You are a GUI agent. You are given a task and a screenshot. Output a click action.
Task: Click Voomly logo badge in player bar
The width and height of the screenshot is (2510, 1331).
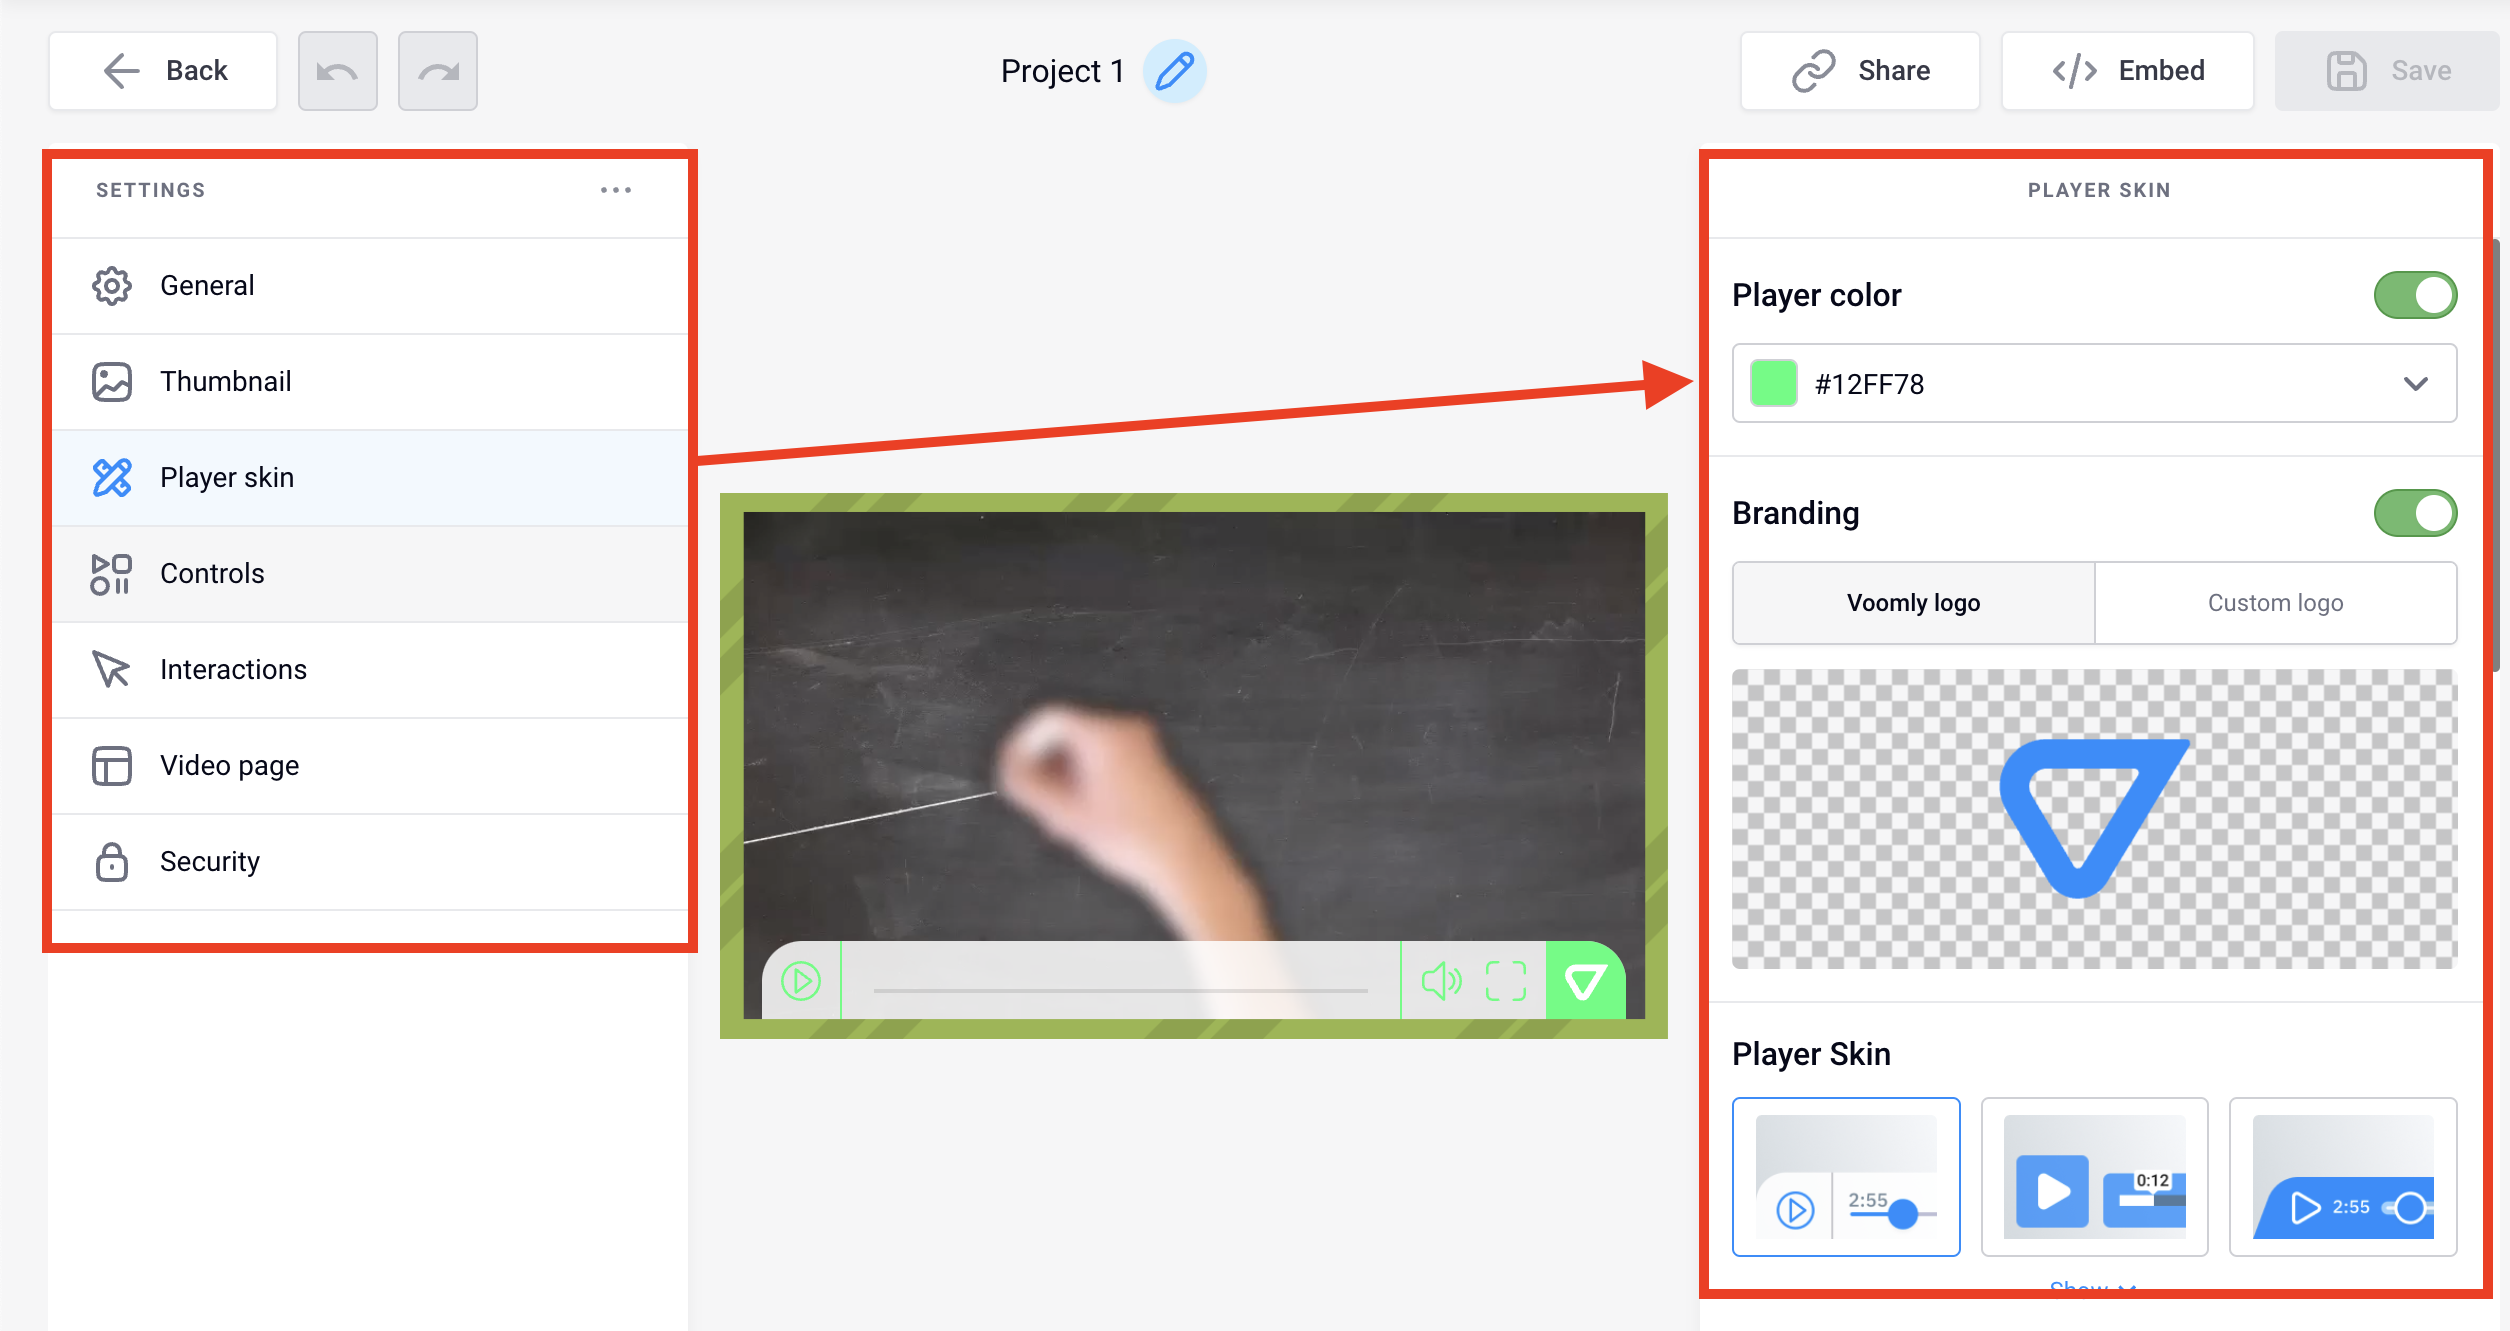coord(1584,981)
